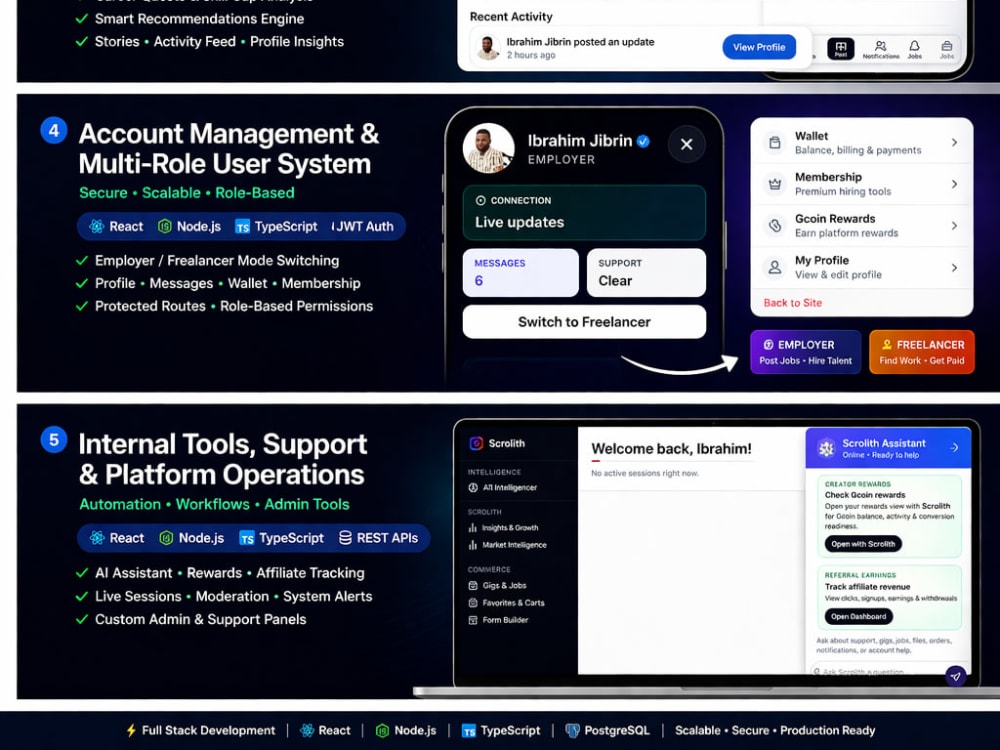Click the Node.js icon beside REST APIs
This screenshot has height=750, width=1000.
166,538
